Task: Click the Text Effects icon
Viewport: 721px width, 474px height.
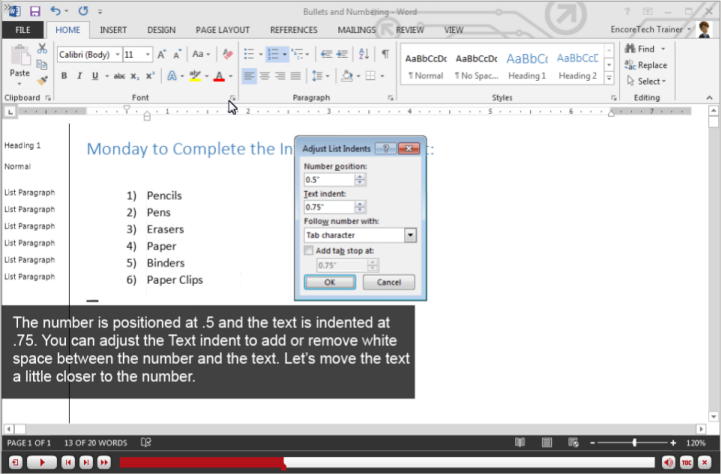Action: pyautogui.click(x=172, y=76)
